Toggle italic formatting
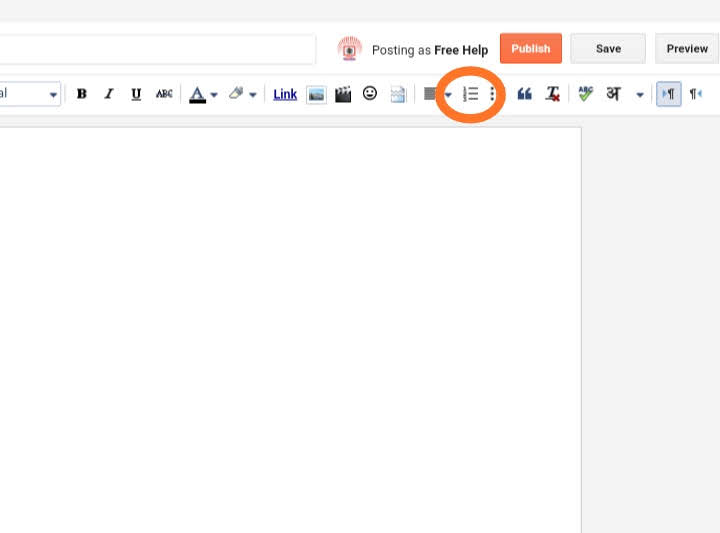 [x=109, y=94]
